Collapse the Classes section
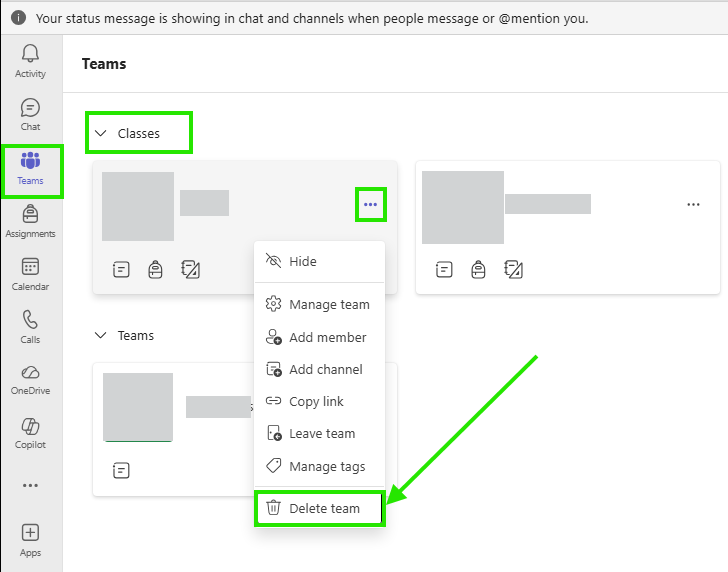 [x=101, y=133]
